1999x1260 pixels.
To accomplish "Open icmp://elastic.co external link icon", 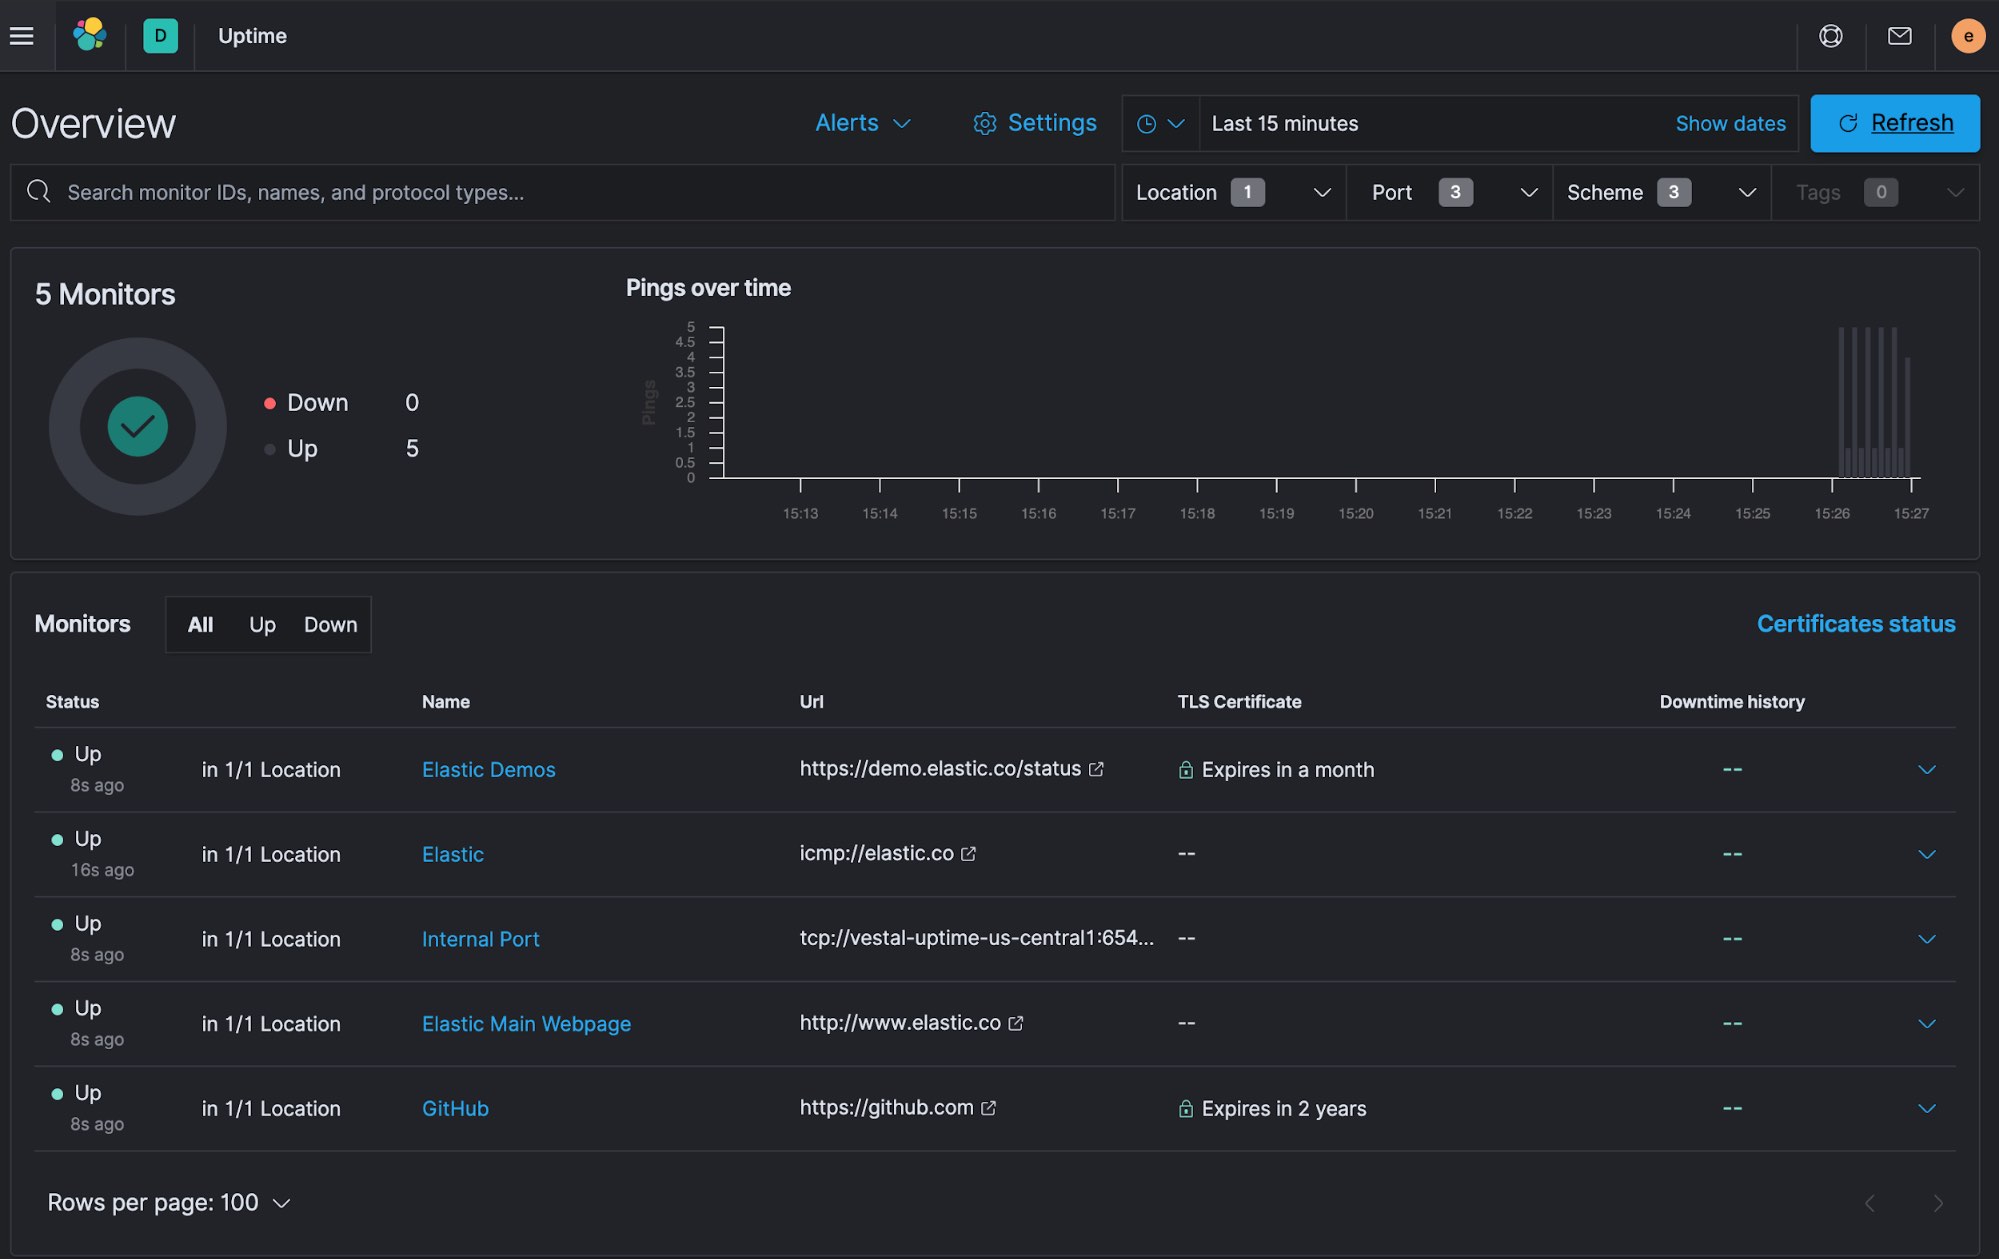I will pyautogui.click(x=968, y=854).
